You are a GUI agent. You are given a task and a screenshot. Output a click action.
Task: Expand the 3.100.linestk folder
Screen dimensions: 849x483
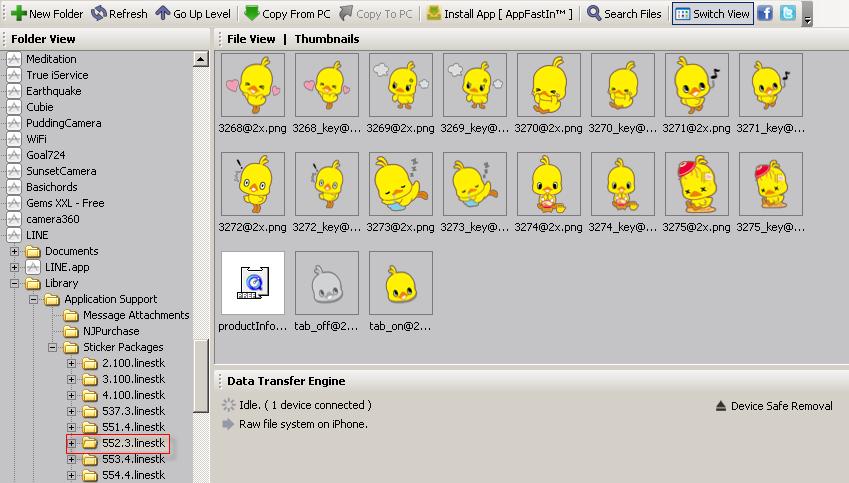71,379
